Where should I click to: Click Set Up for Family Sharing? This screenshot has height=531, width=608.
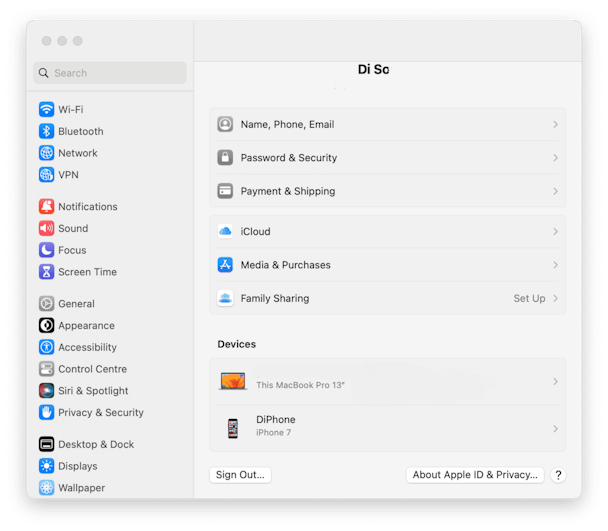529,298
